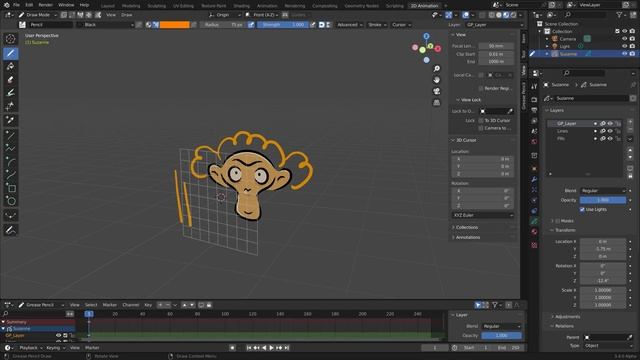Click the Zoom view magnifier gizmo
640x360 pixels.
click(437, 69)
